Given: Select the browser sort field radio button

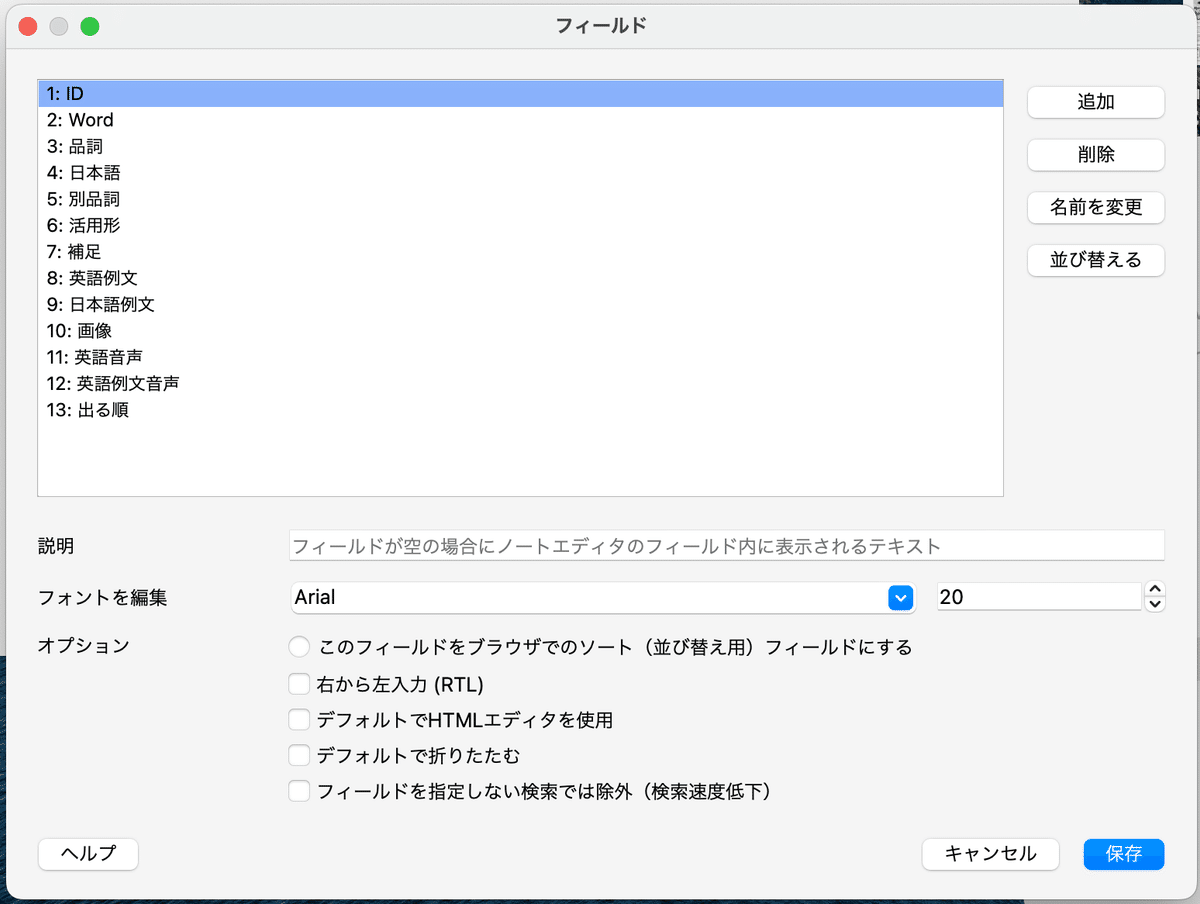Looking at the screenshot, I should pos(299,647).
